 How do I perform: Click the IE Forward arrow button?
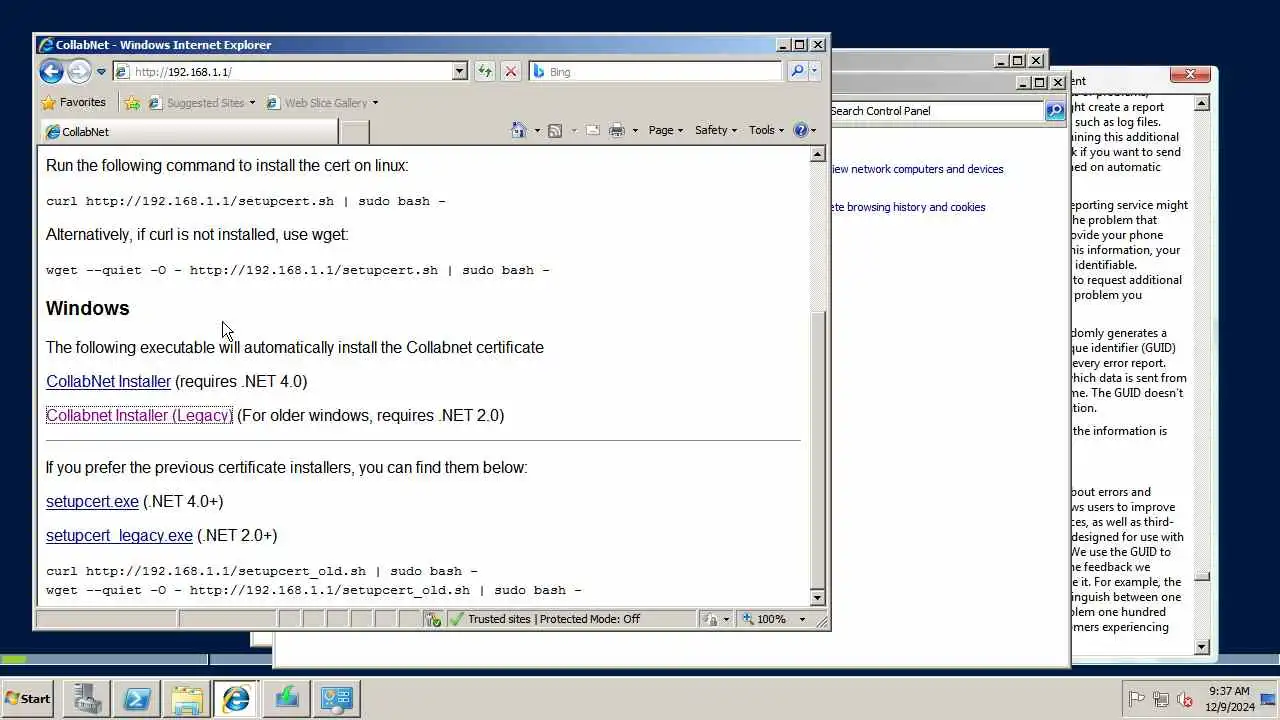coord(79,71)
